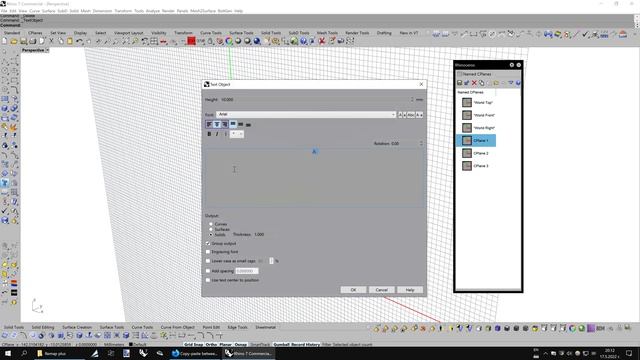Viewport: 640px width, 360px height.
Task: Open the File menu
Action: [x=4, y=11]
